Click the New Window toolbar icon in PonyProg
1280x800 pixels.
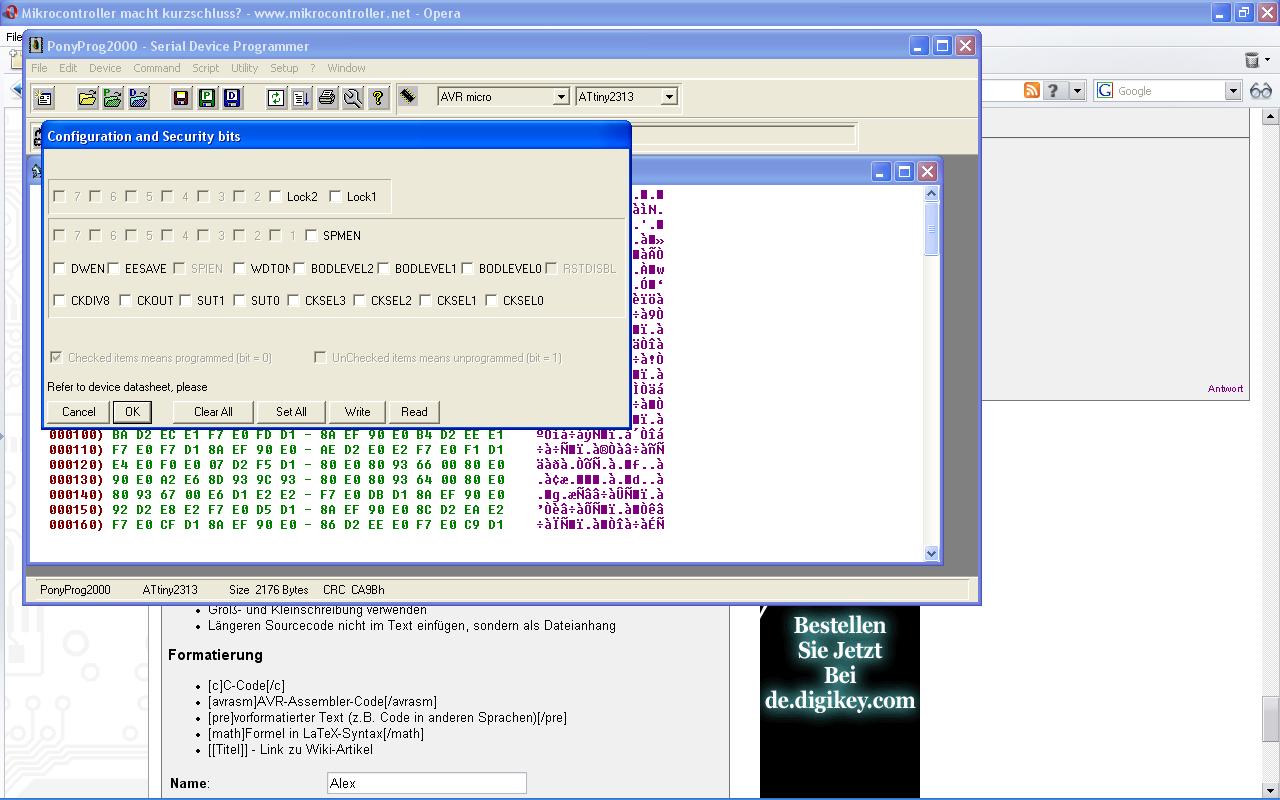(x=44, y=97)
